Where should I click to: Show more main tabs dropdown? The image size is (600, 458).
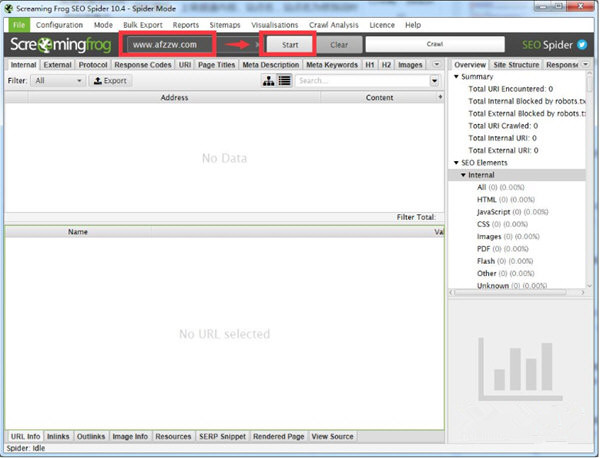coord(436,65)
